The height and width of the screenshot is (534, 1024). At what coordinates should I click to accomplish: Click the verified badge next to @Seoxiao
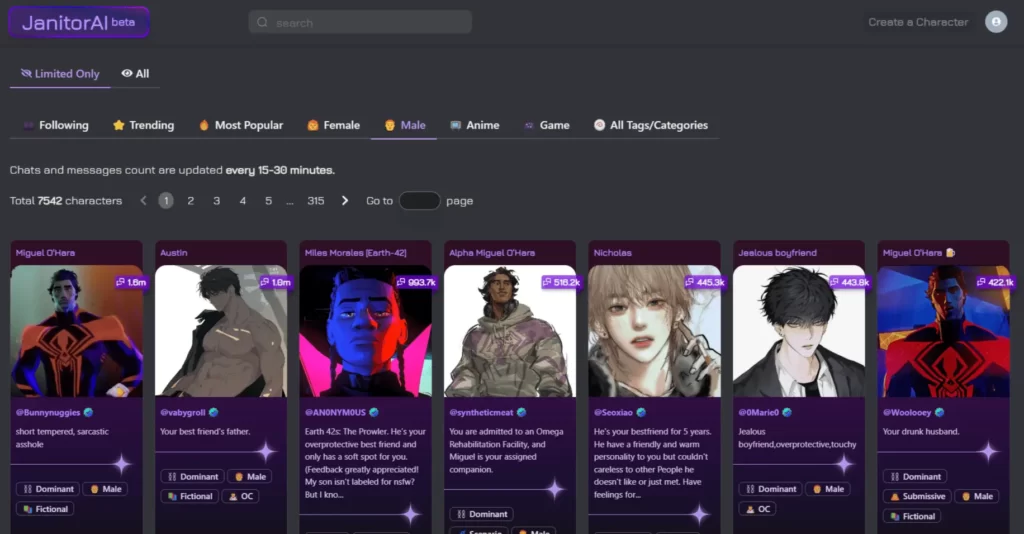point(641,413)
